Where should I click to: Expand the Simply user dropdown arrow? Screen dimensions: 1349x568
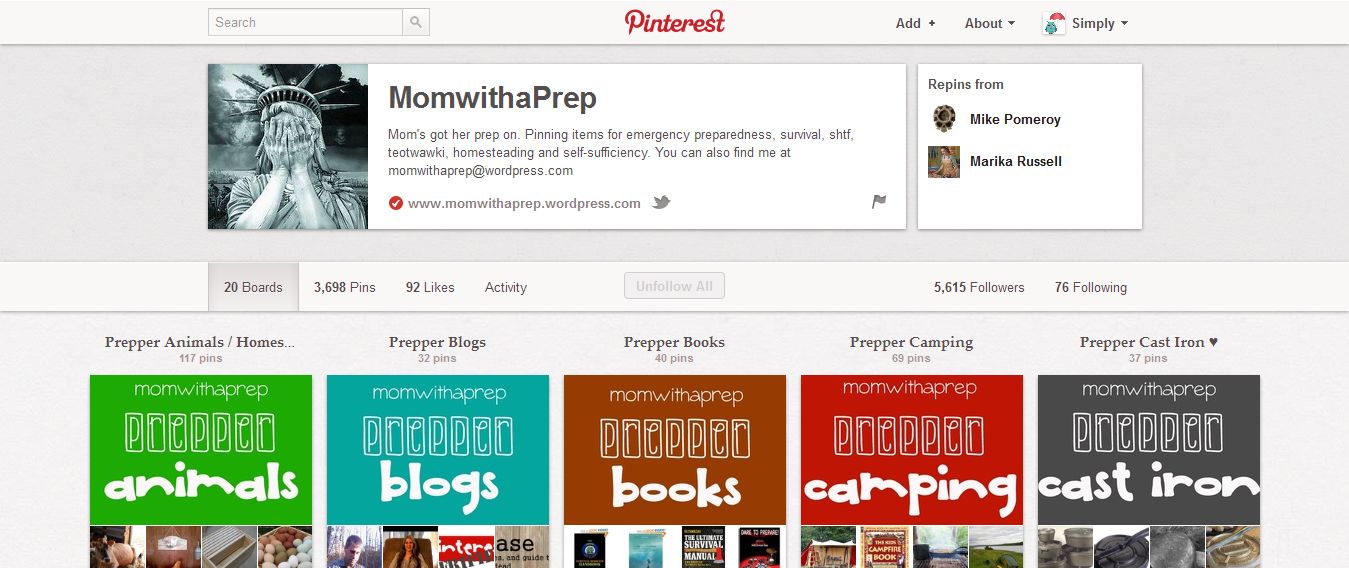(1125, 23)
